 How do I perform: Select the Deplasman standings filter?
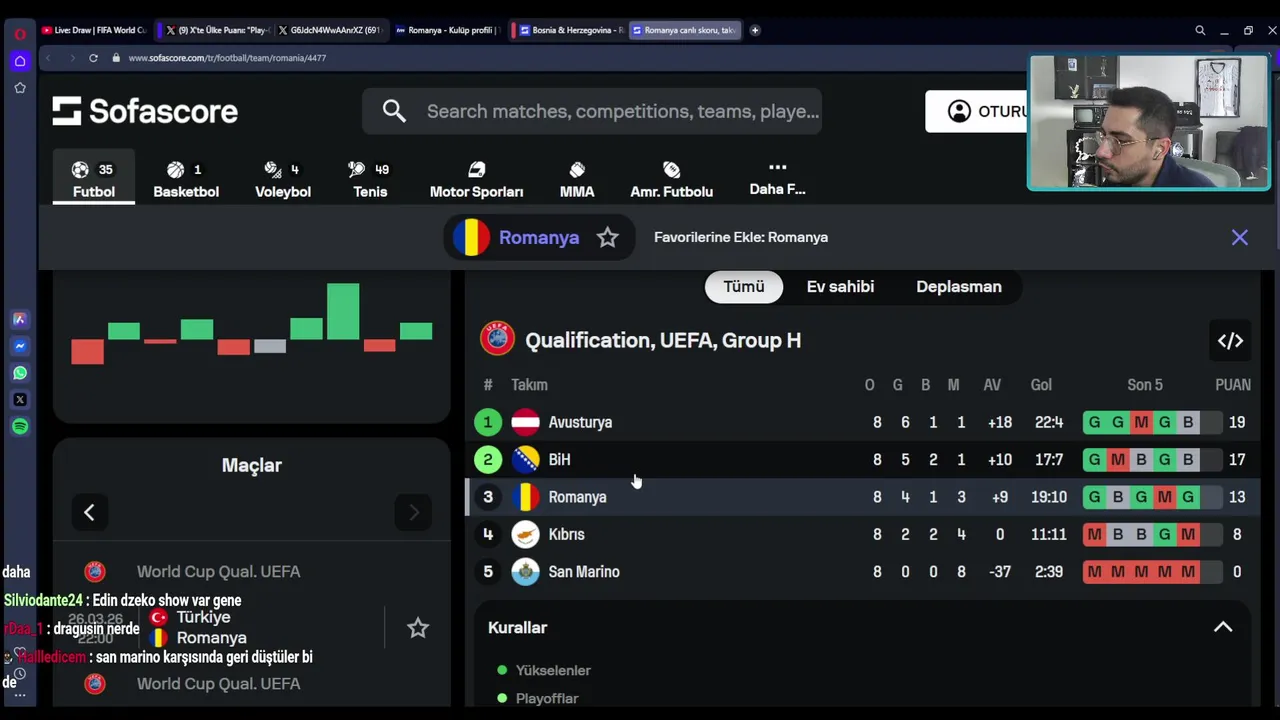959,287
